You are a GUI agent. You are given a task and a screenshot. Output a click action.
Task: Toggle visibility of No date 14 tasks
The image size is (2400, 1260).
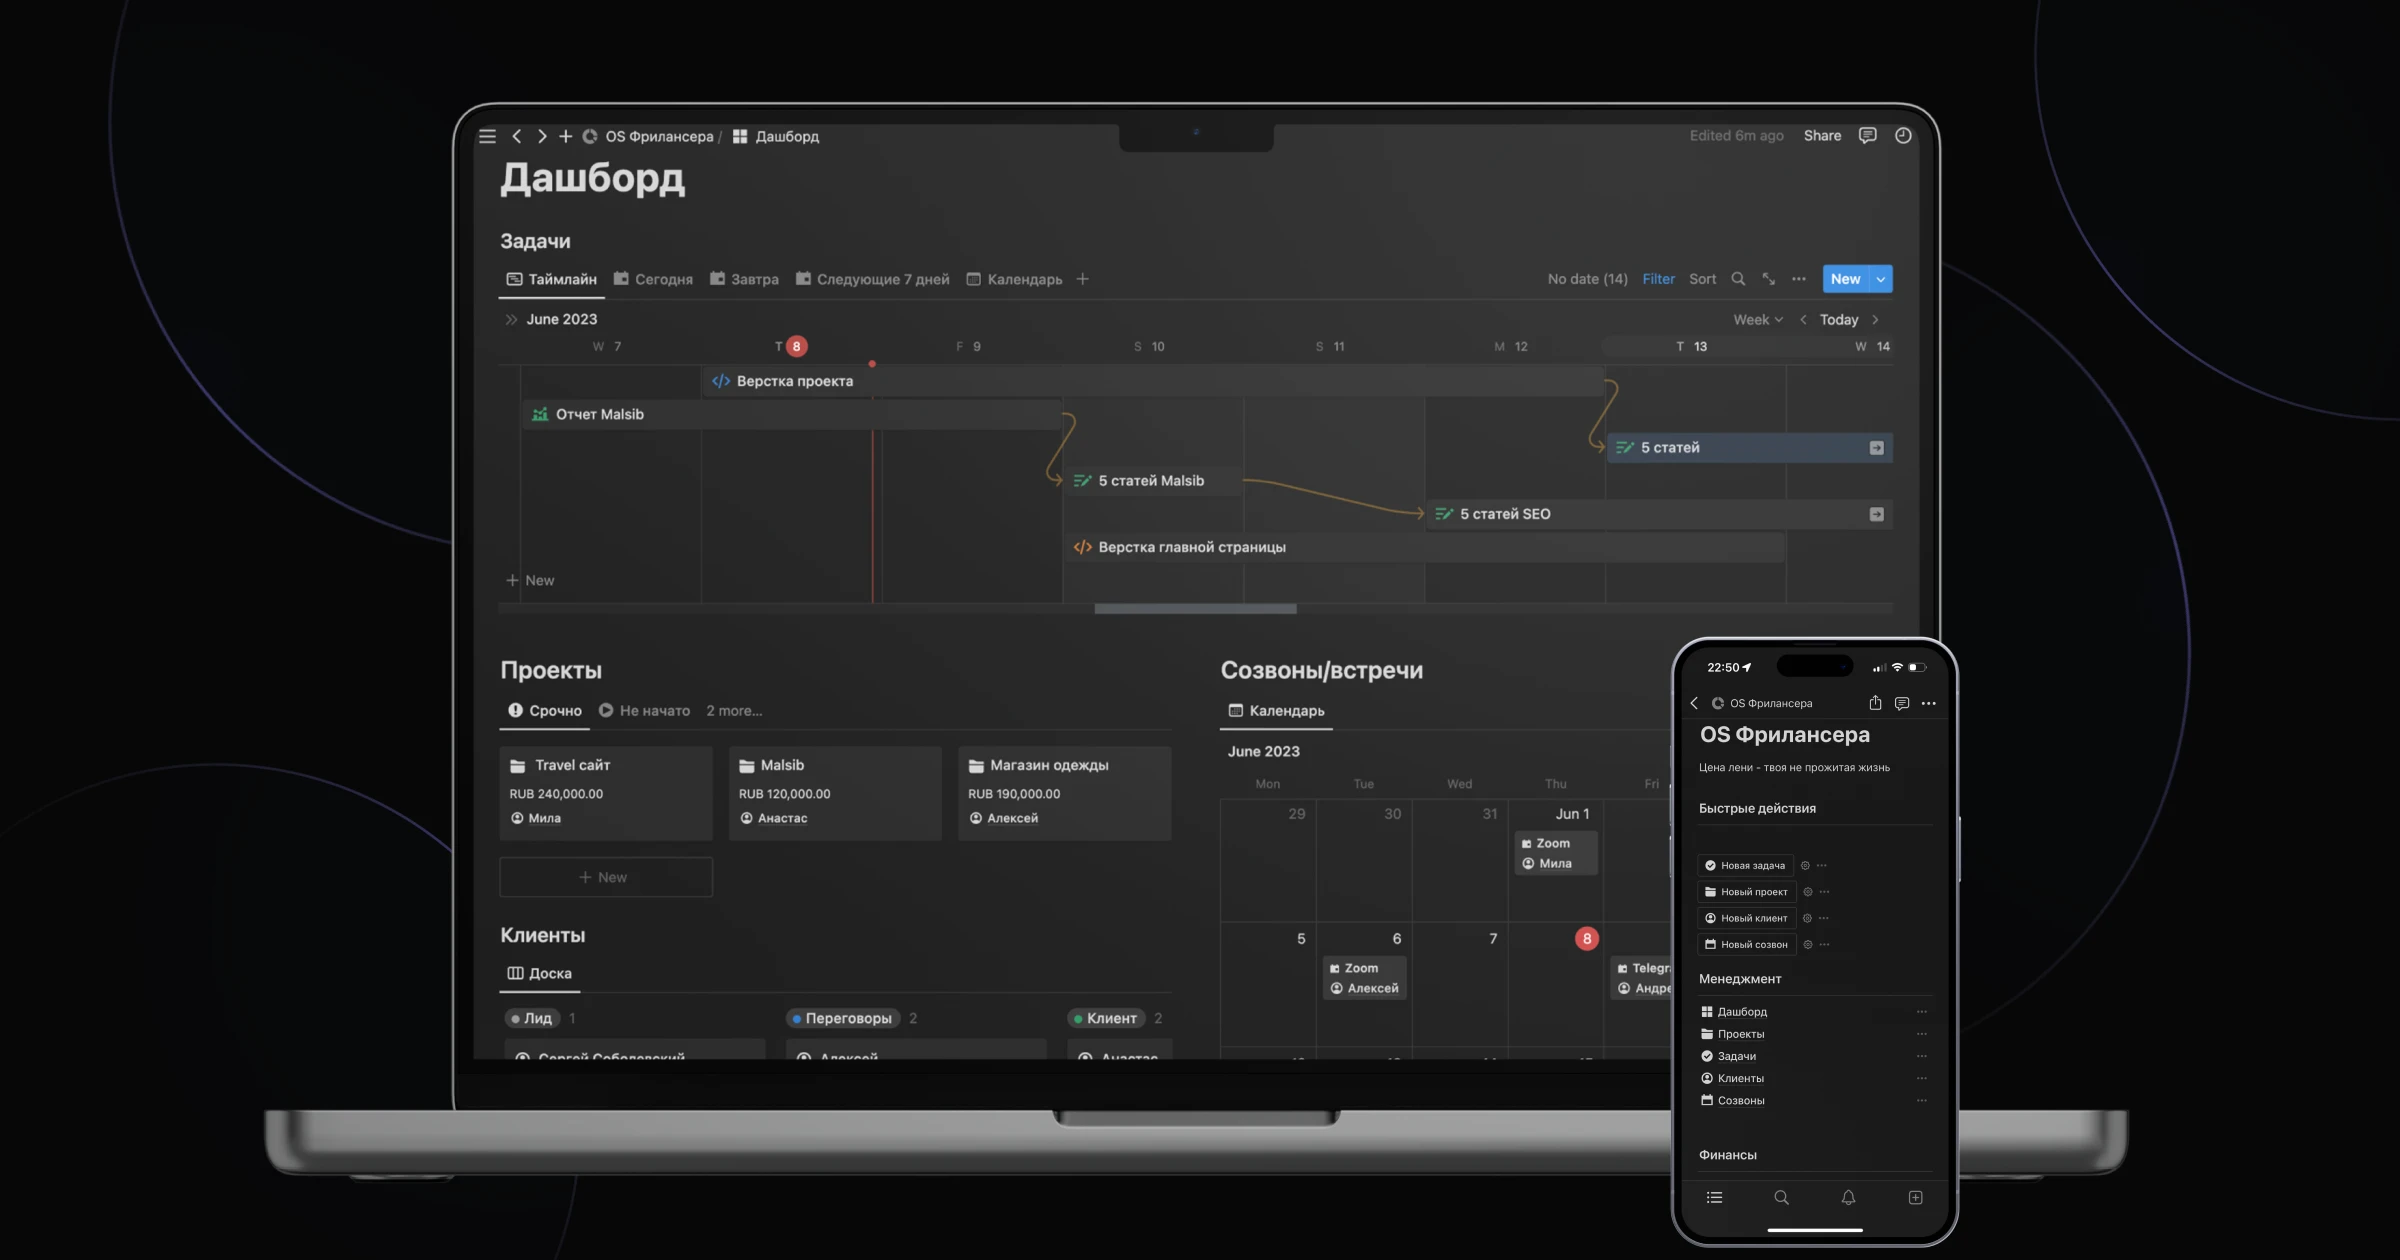click(x=1587, y=279)
